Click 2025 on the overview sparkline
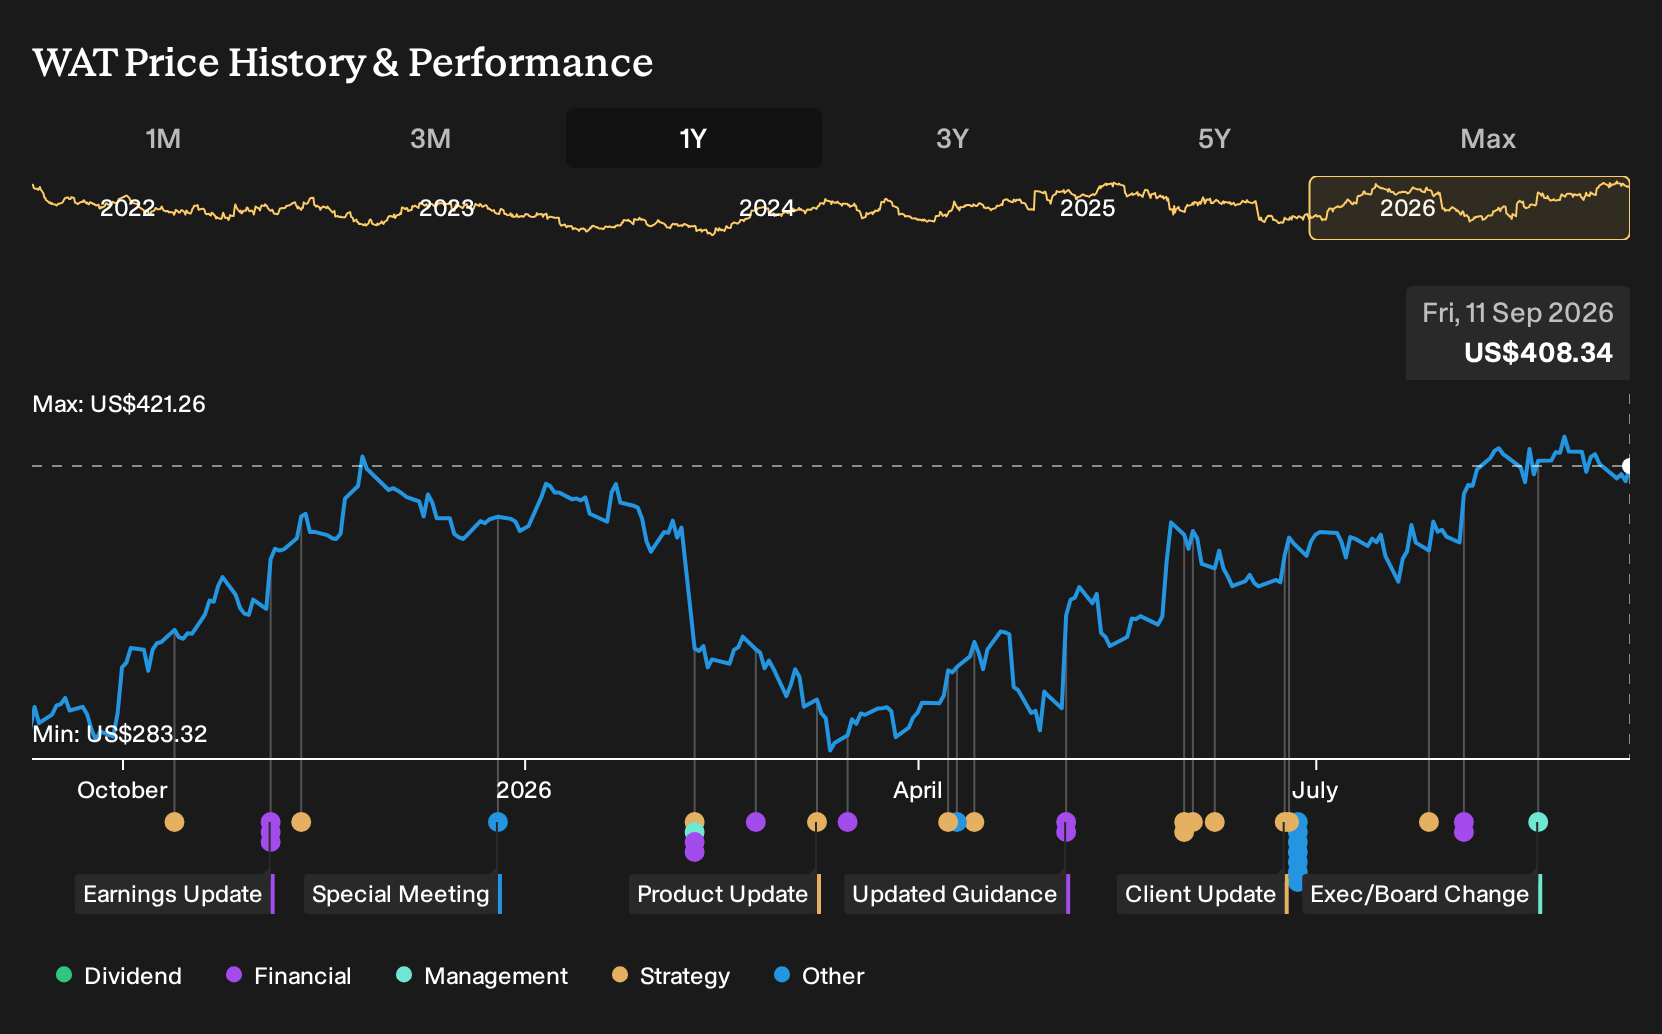Image resolution: width=1662 pixels, height=1034 pixels. pos(1087,208)
